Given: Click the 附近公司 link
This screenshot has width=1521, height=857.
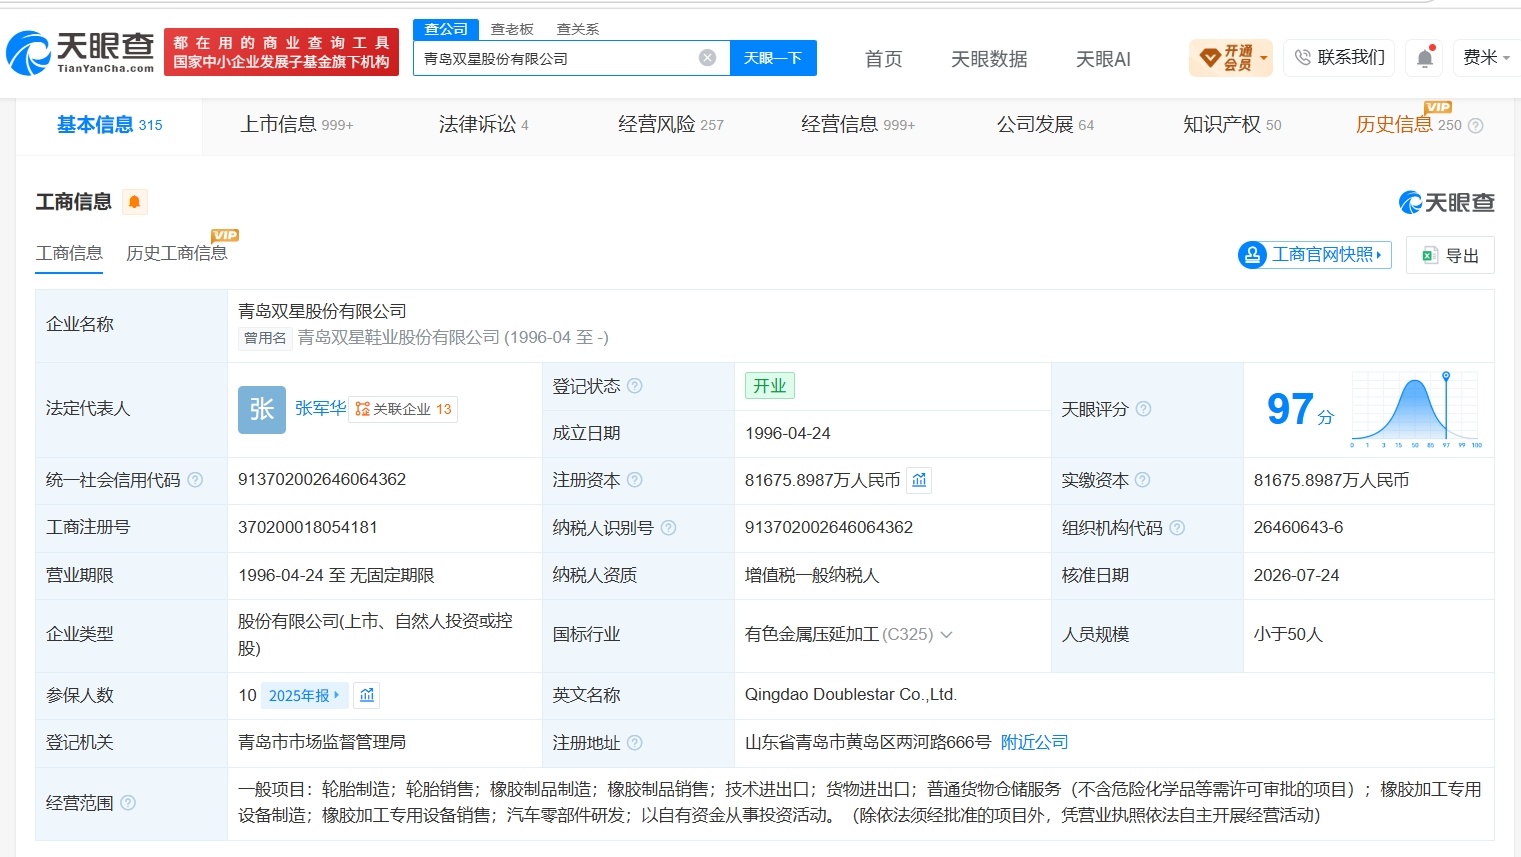Looking at the screenshot, I should 1035,743.
